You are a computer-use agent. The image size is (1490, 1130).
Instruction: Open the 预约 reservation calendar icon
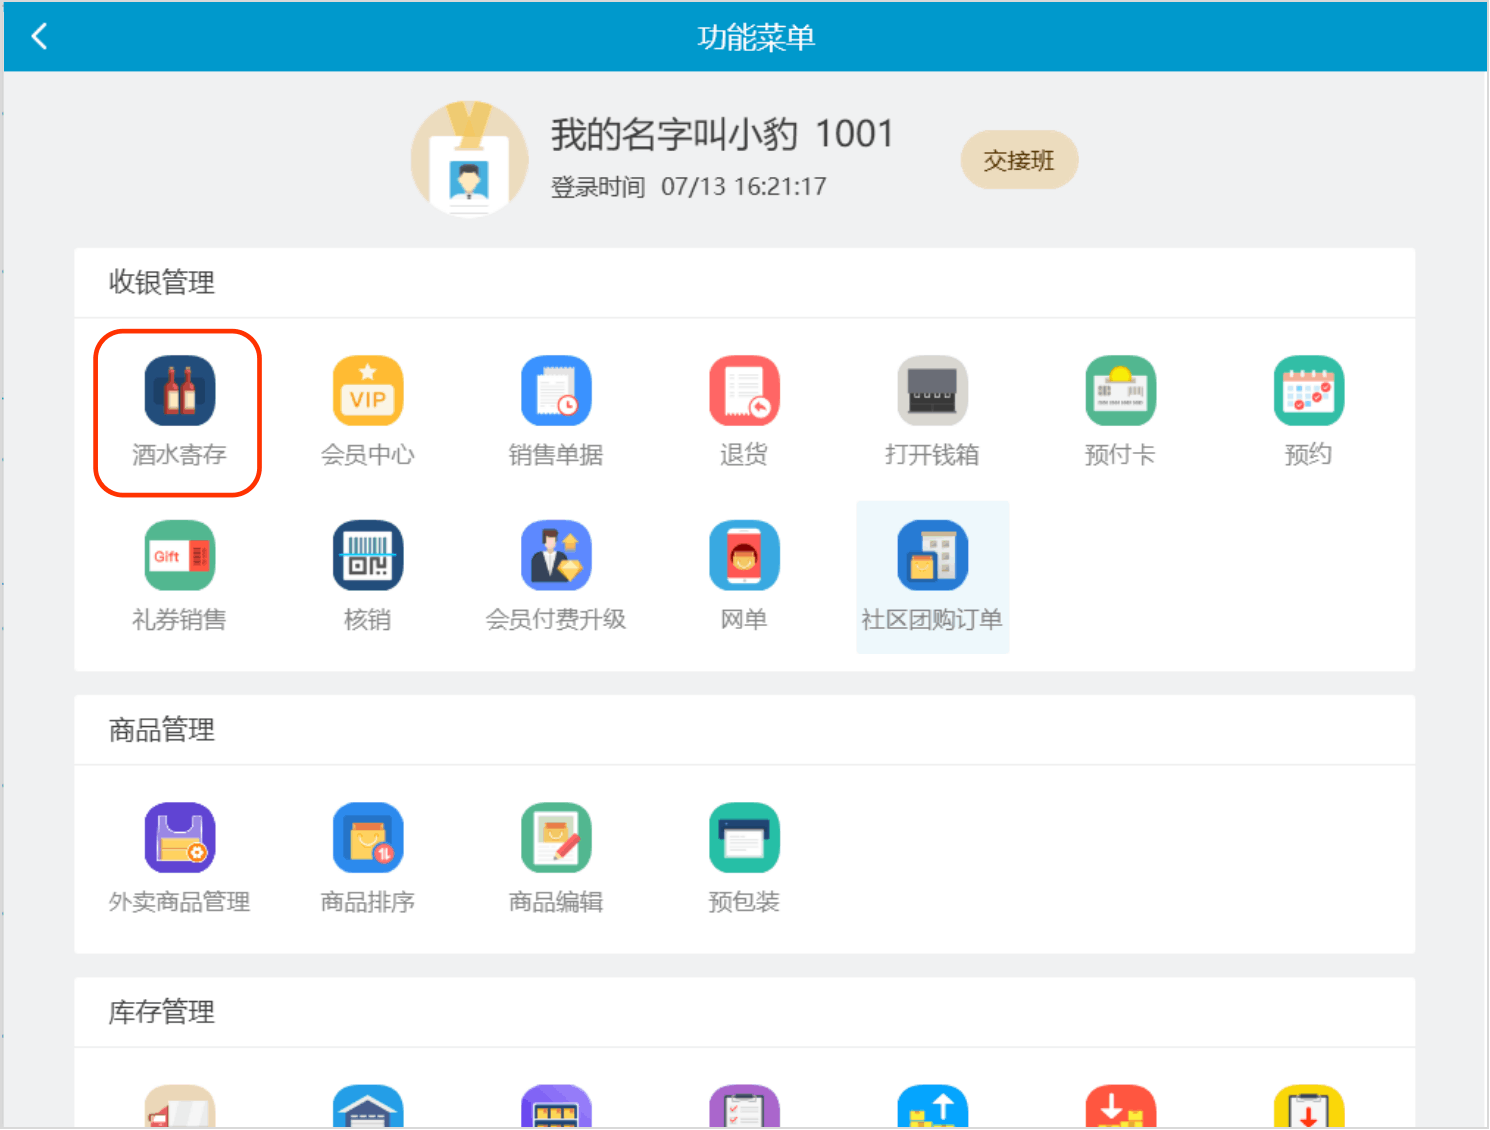point(1308,391)
